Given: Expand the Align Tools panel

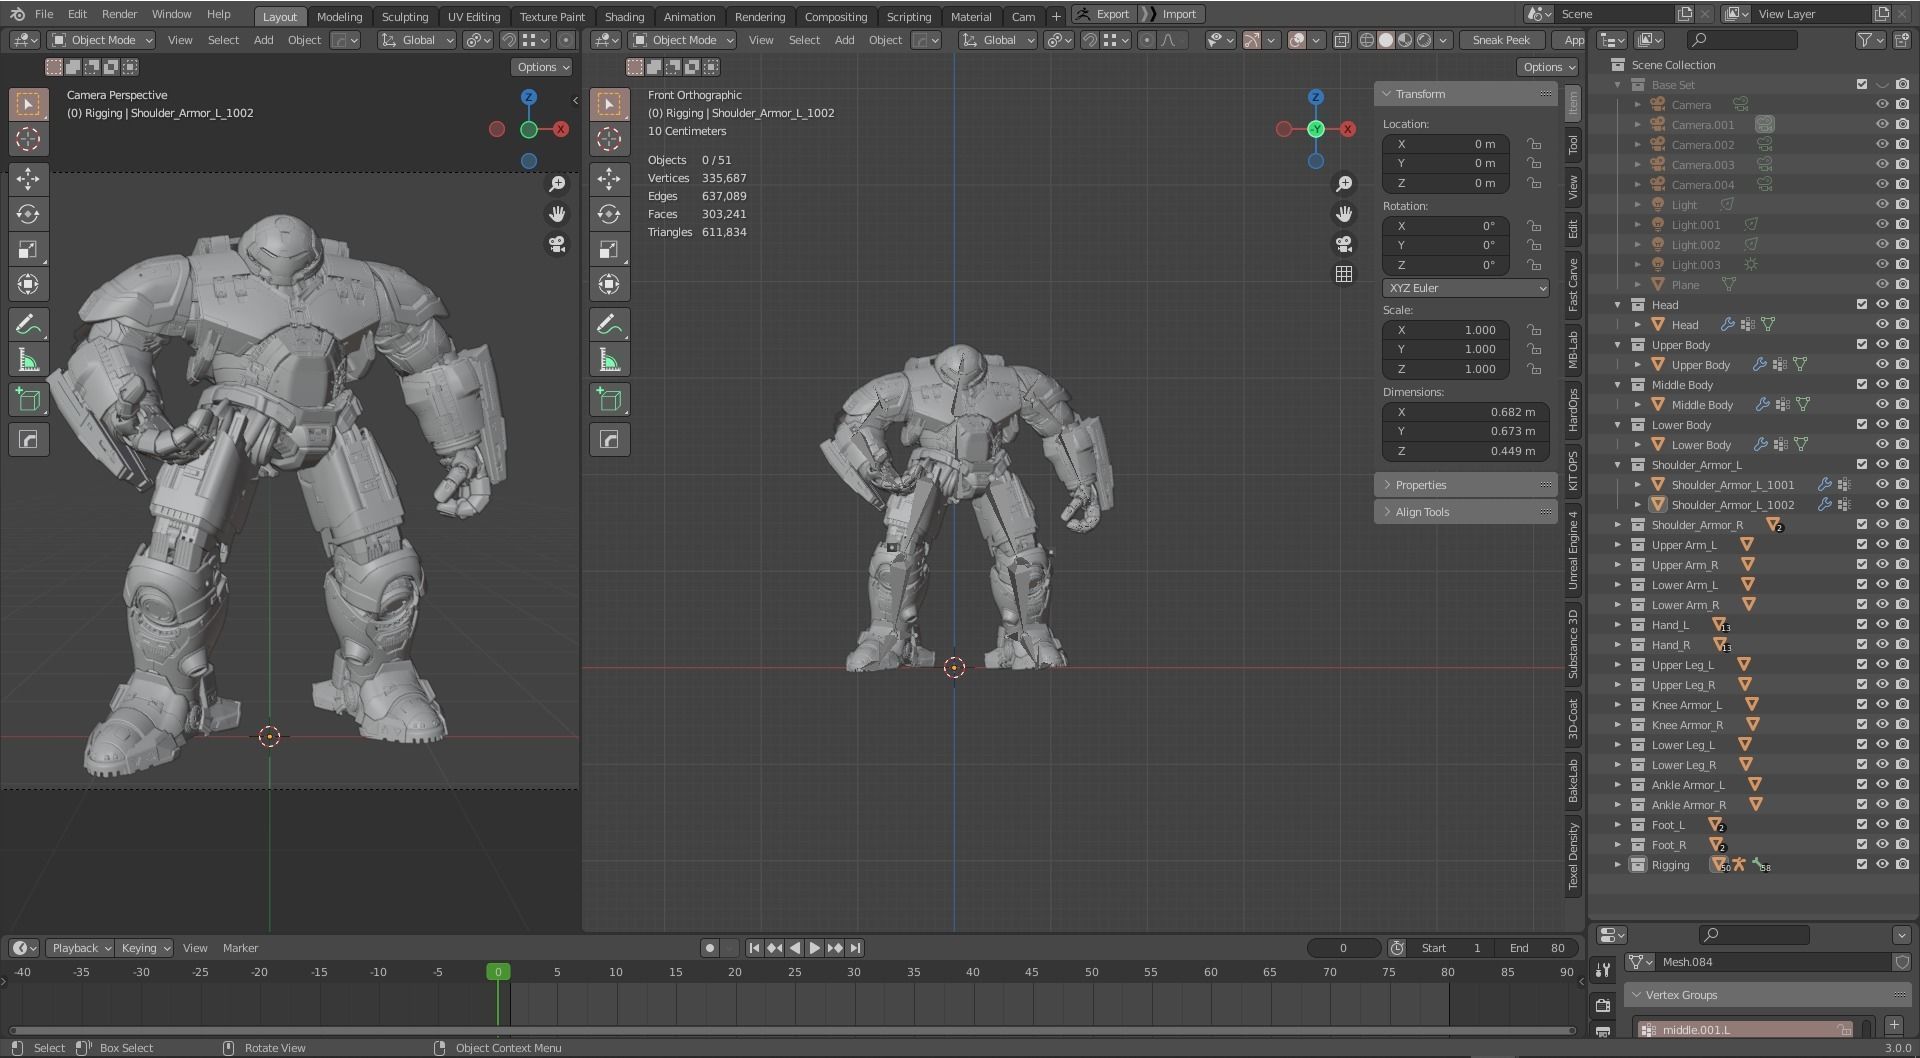Looking at the screenshot, I should click(x=1465, y=512).
